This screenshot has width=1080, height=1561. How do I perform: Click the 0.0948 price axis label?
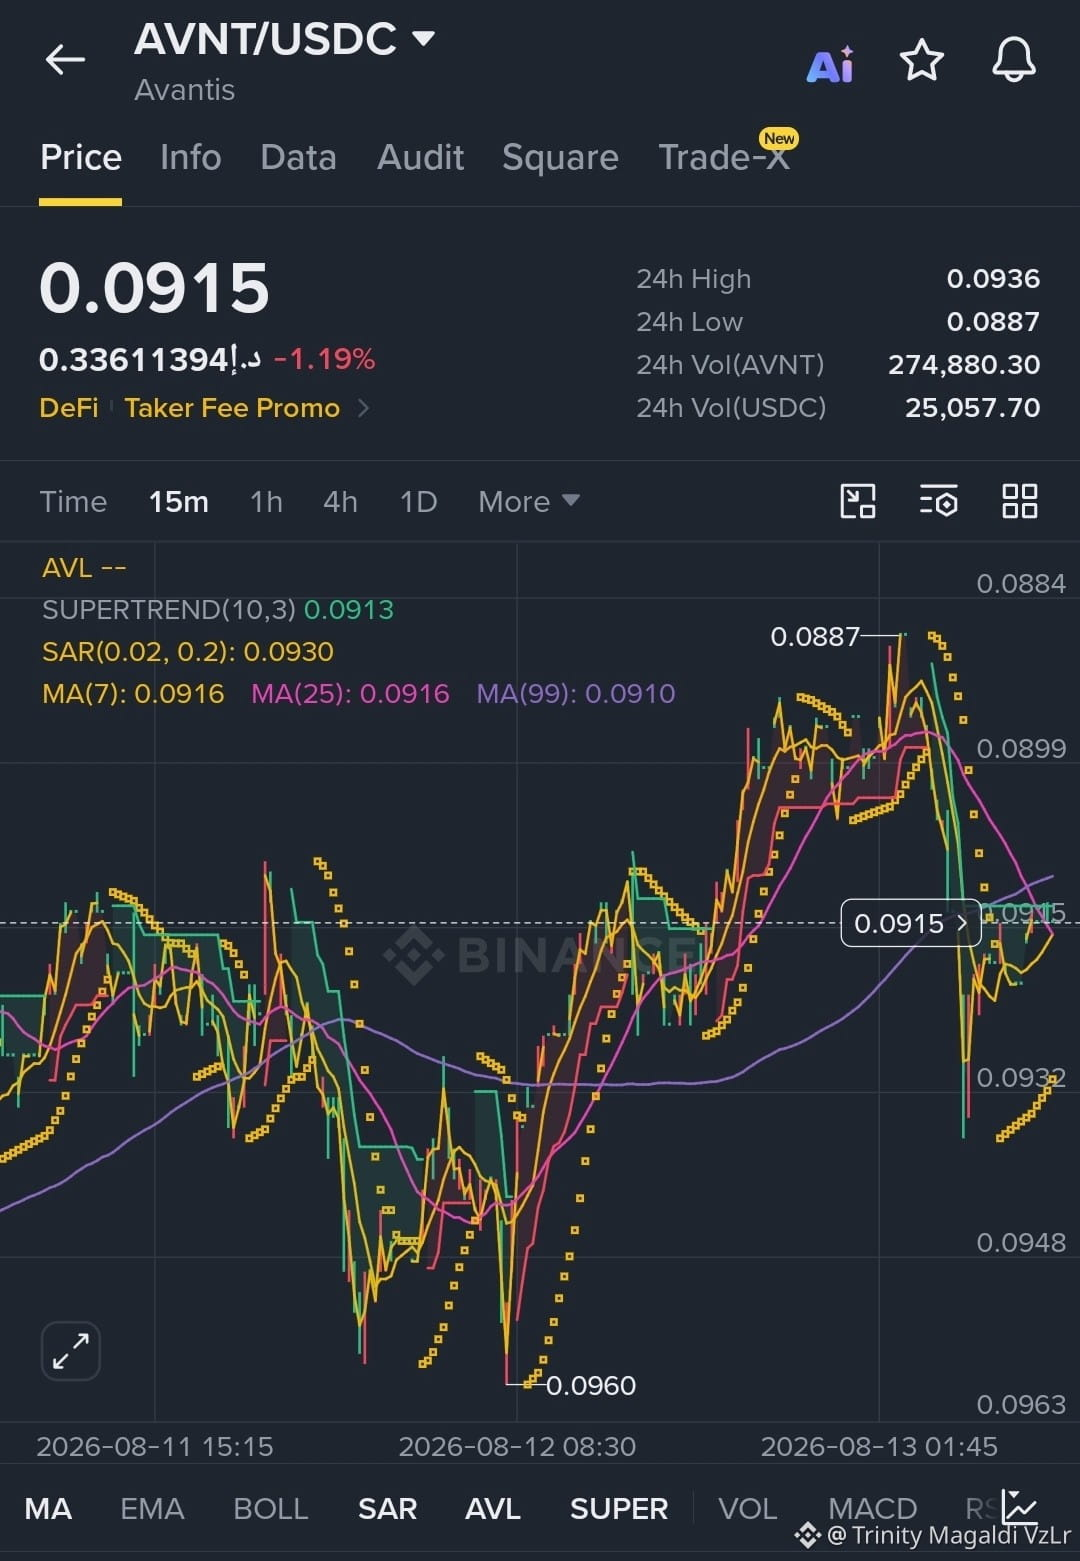tap(1021, 1242)
